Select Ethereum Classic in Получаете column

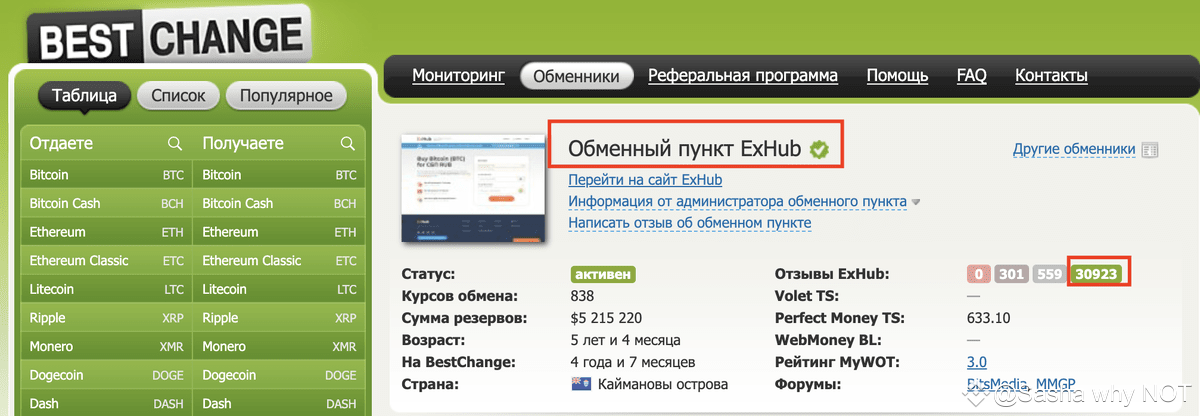tap(279, 261)
